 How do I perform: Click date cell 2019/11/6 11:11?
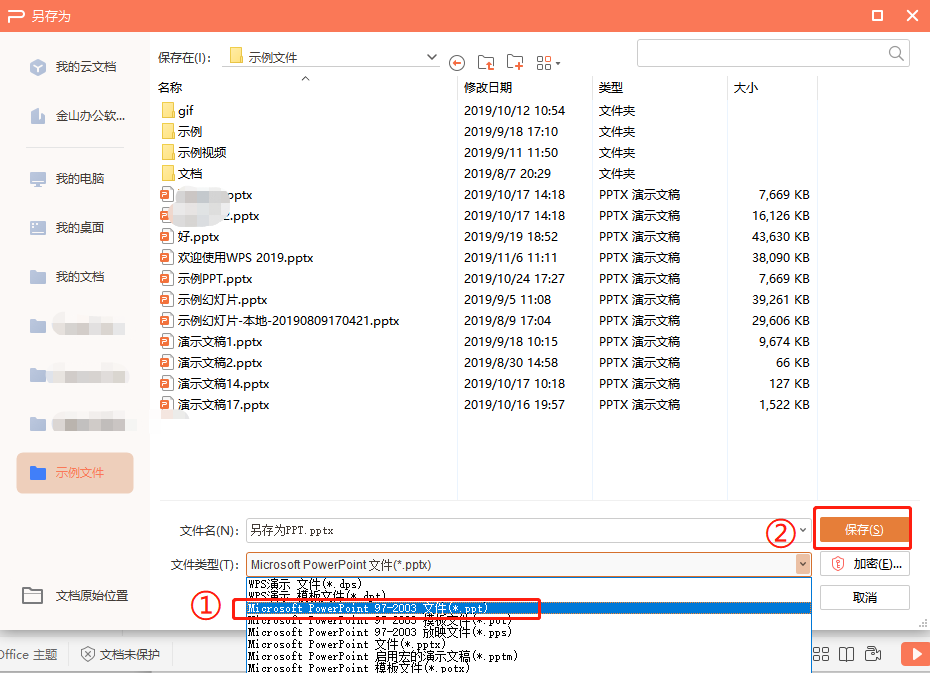[x=510, y=258]
